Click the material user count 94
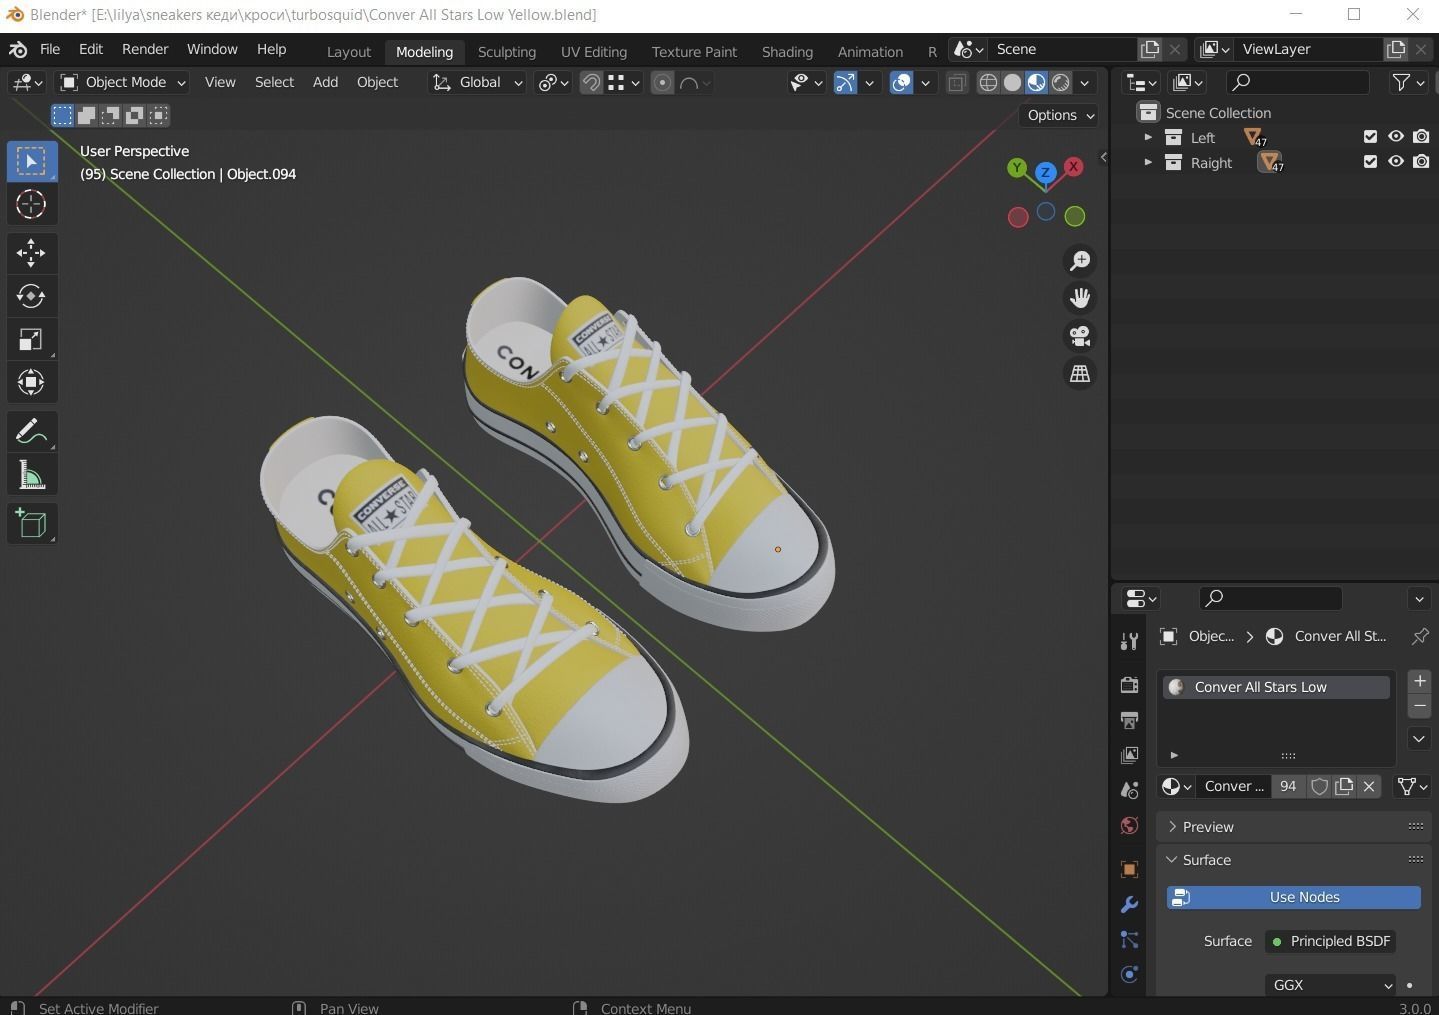Screen dimensions: 1439x1015 point(1288,786)
